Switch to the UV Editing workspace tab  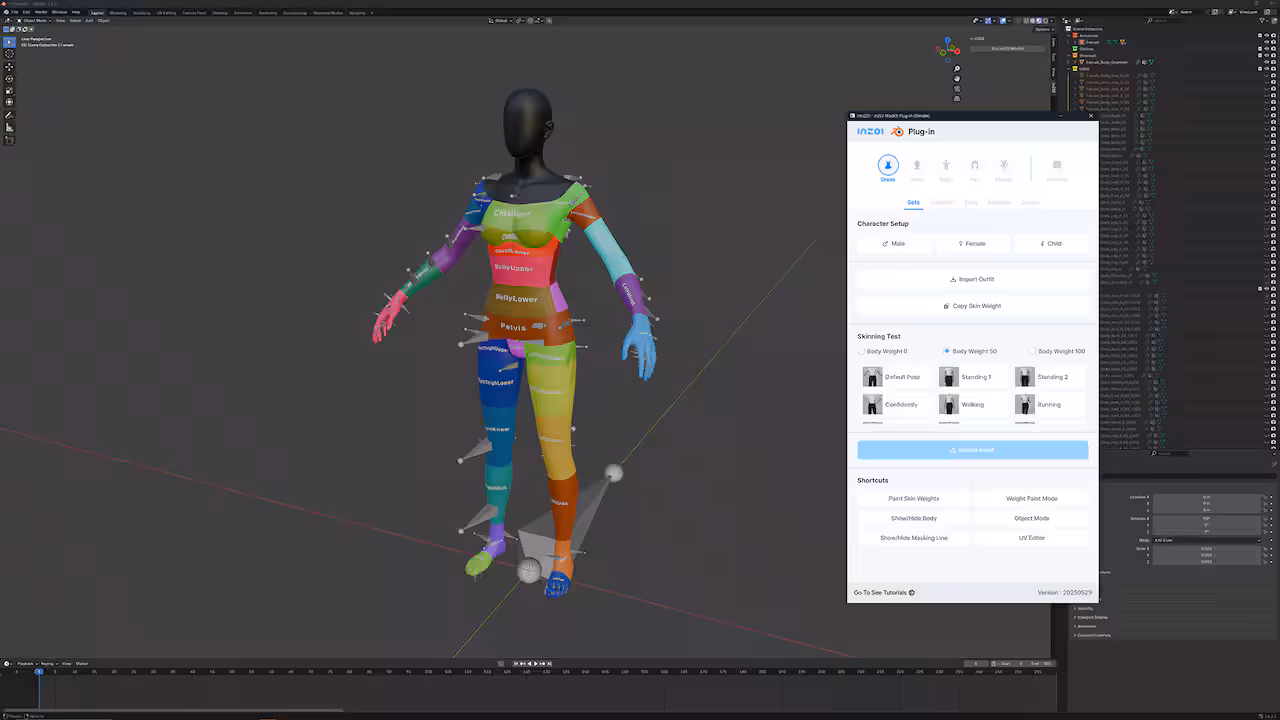pos(166,12)
